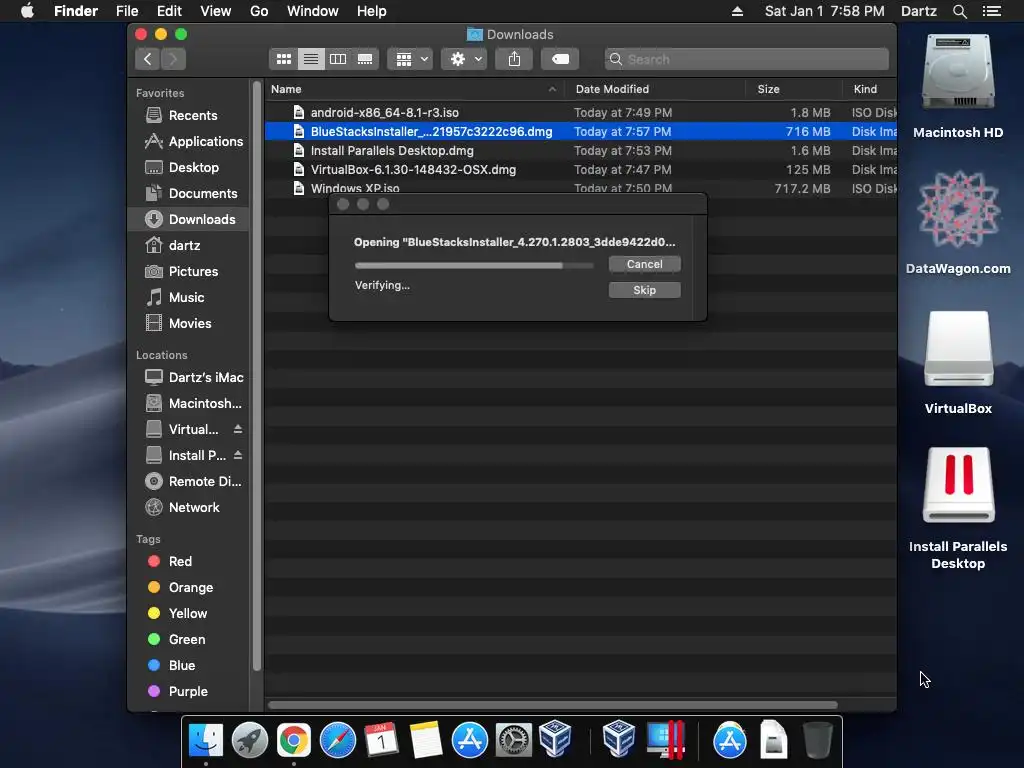Open Applications in the sidebar
The image size is (1024, 768).
click(188, 142)
